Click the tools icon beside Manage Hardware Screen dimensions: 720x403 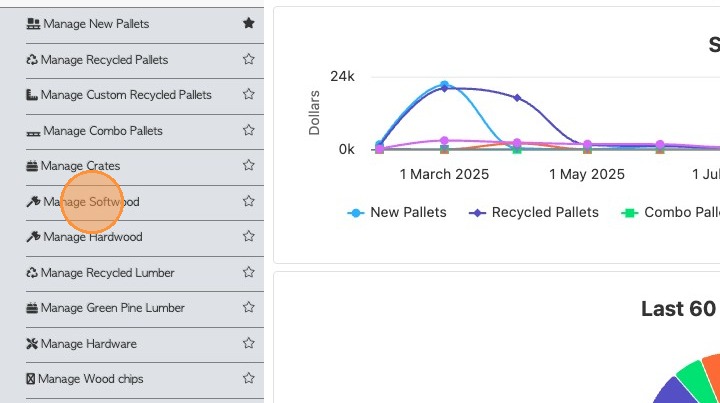click(32, 344)
